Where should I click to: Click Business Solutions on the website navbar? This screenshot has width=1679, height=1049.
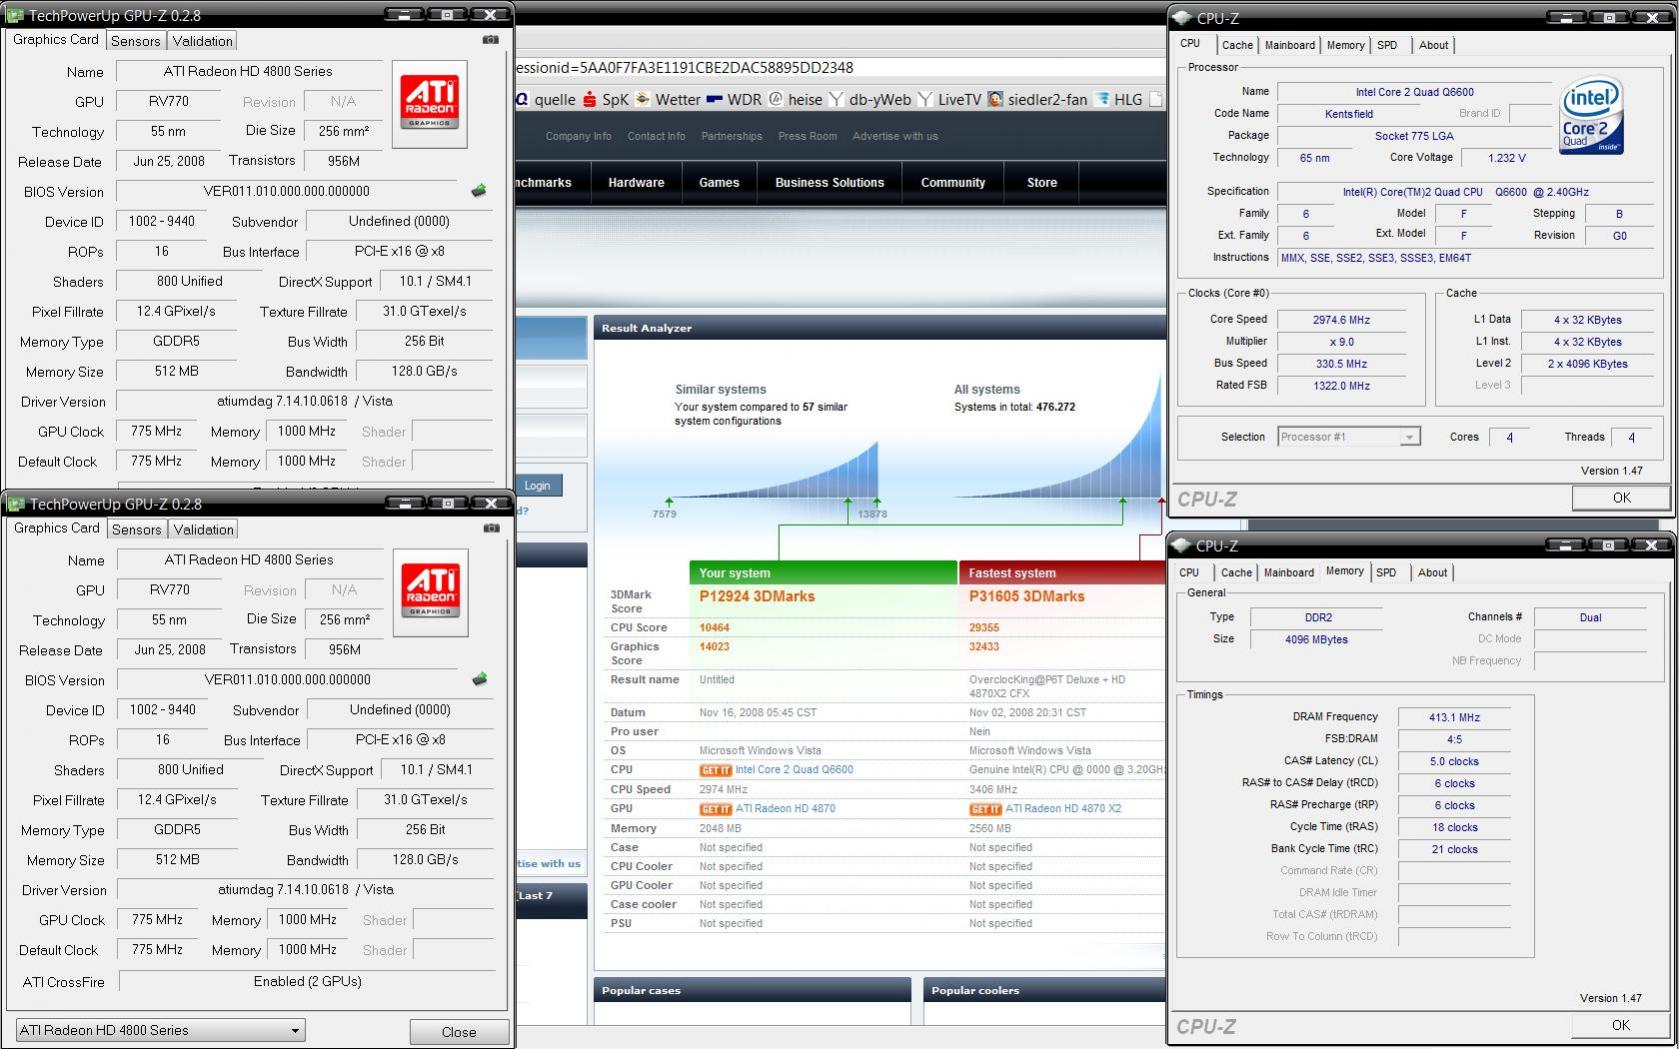point(830,183)
